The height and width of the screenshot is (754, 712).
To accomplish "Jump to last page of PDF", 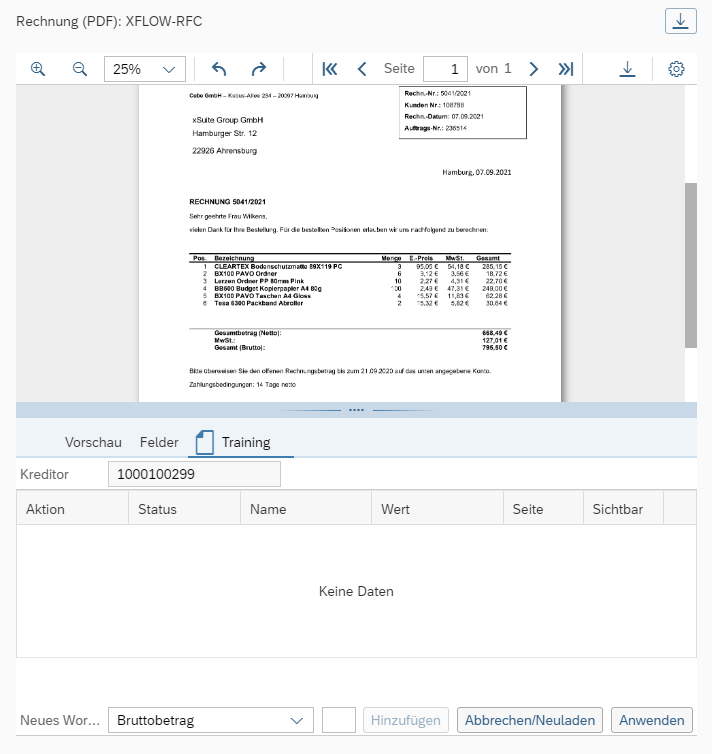I will click(x=566, y=69).
